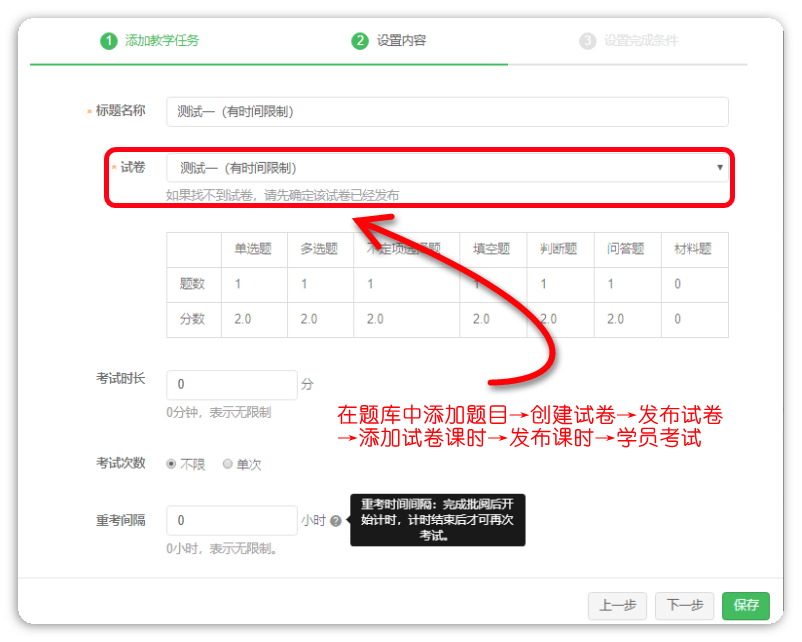Go back with 上一步 button
The height and width of the screenshot is (642, 802).
click(x=618, y=605)
